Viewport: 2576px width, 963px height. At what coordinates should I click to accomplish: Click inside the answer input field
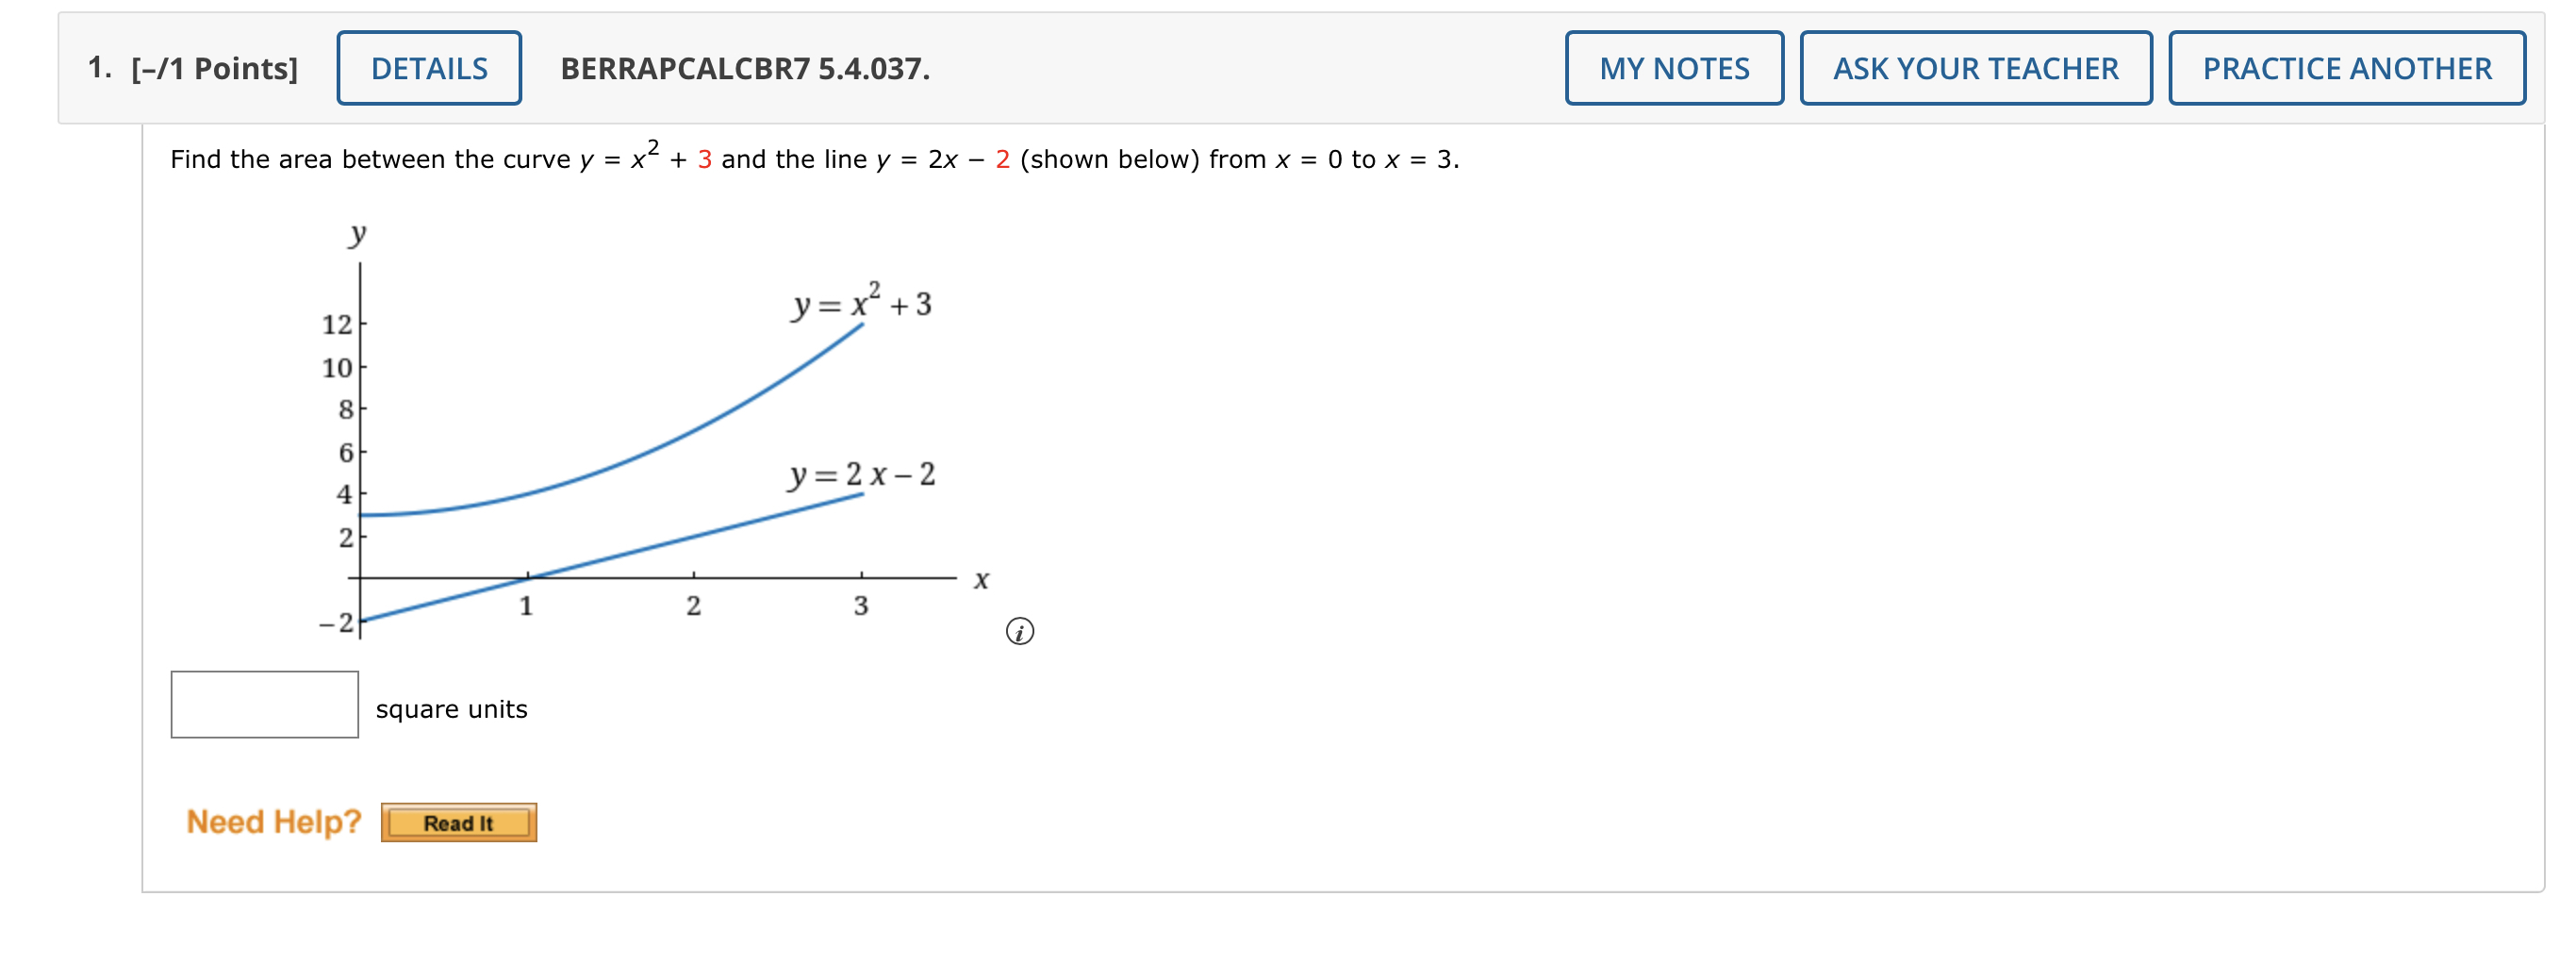(x=265, y=710)
